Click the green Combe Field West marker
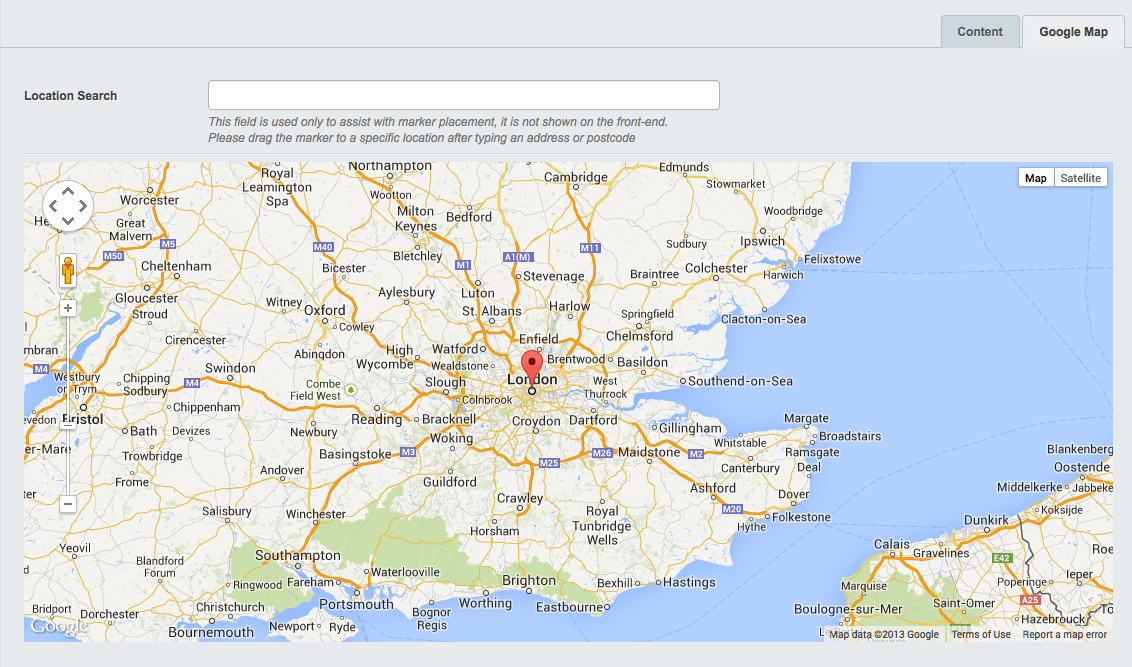This screenshot has width=1132, height=667. pos(351,390)
